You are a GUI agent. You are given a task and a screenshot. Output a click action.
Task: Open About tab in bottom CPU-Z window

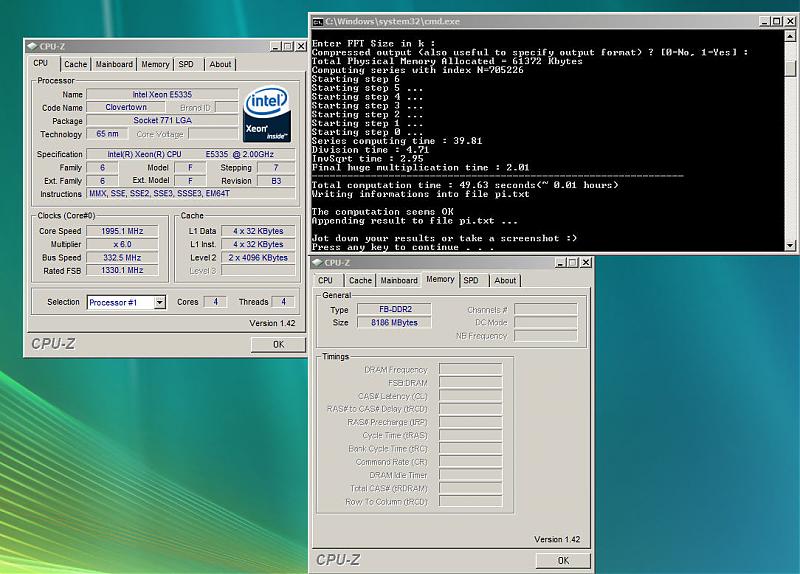(x=505, y=281)
